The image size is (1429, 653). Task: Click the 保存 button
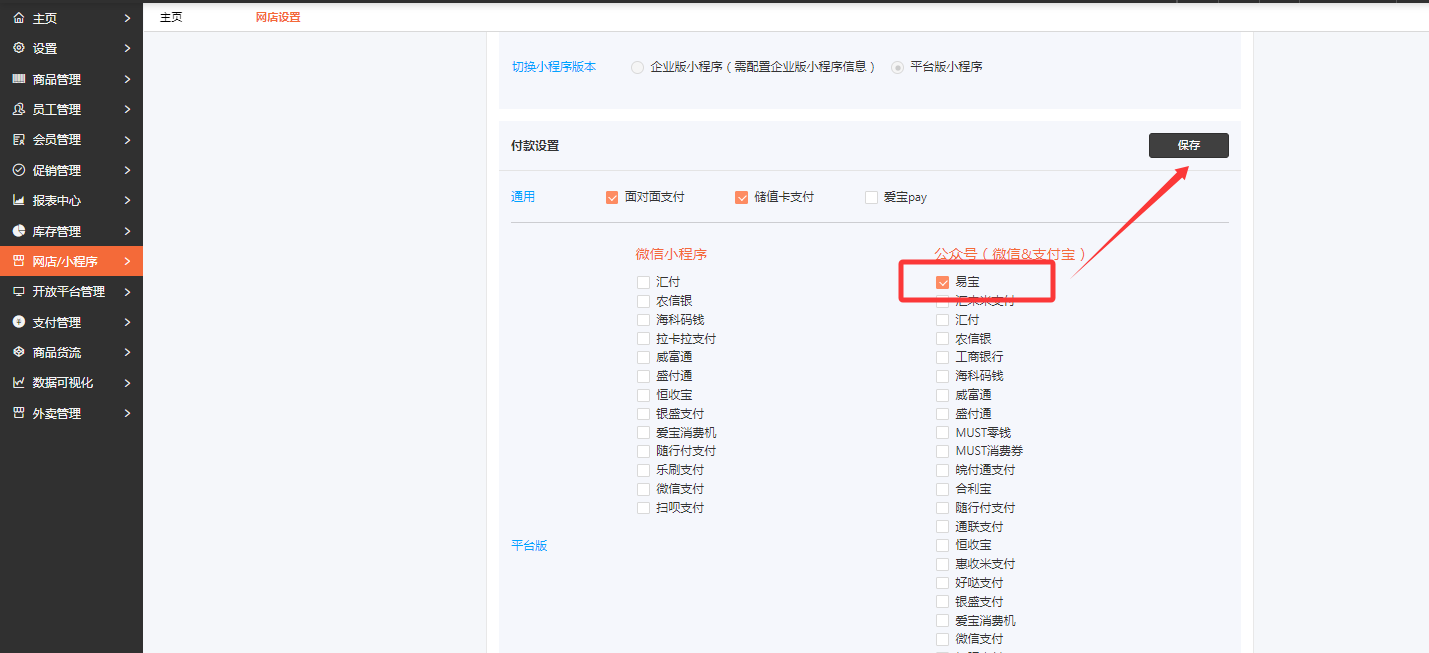1188,145
